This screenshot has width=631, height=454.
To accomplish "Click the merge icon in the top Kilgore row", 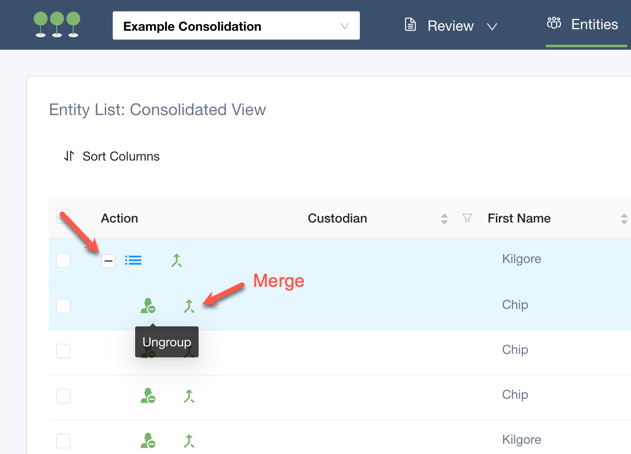I will 177,261.
